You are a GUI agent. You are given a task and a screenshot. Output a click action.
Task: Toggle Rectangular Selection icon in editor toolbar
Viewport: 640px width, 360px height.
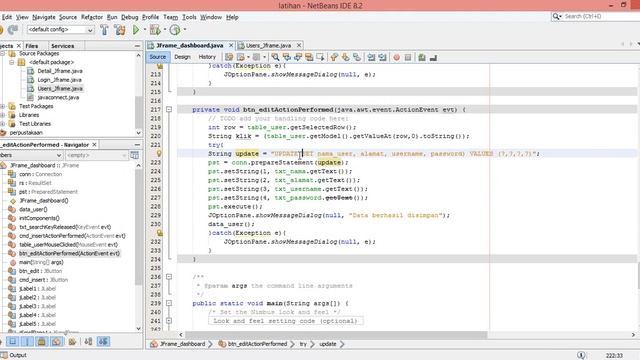(320, 57)
